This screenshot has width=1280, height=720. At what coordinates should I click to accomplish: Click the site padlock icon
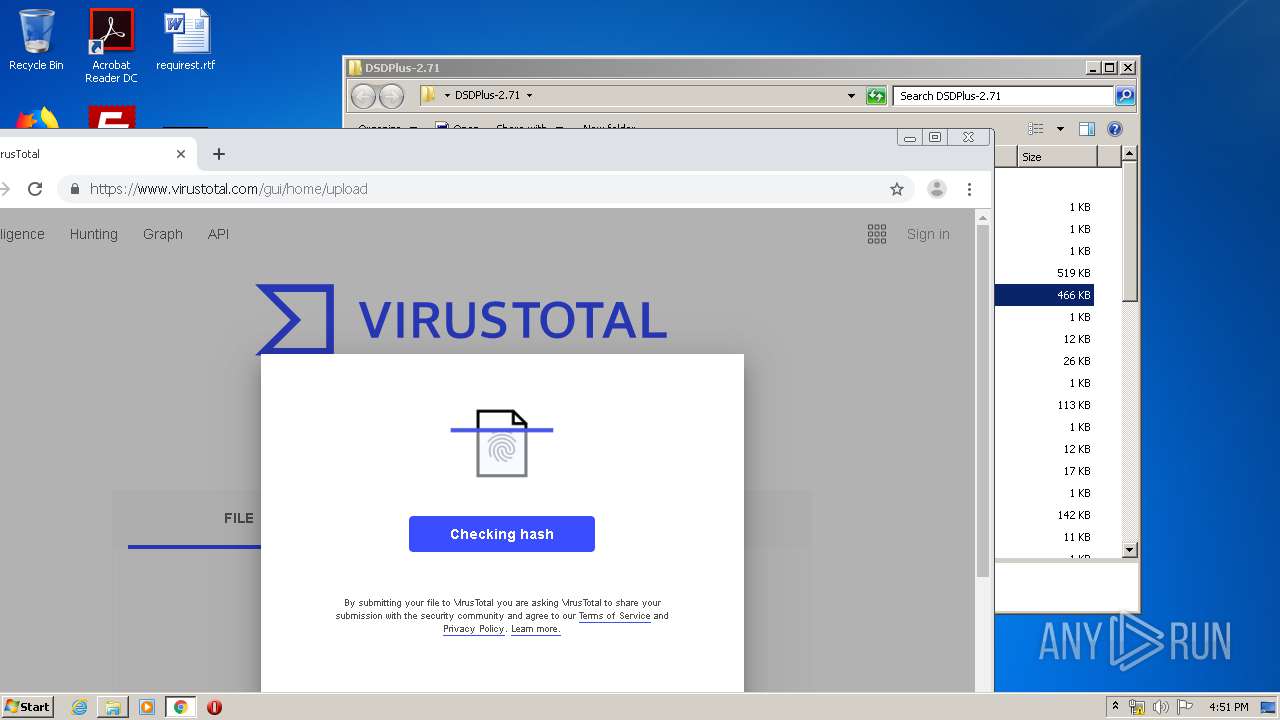click(75, 189)
